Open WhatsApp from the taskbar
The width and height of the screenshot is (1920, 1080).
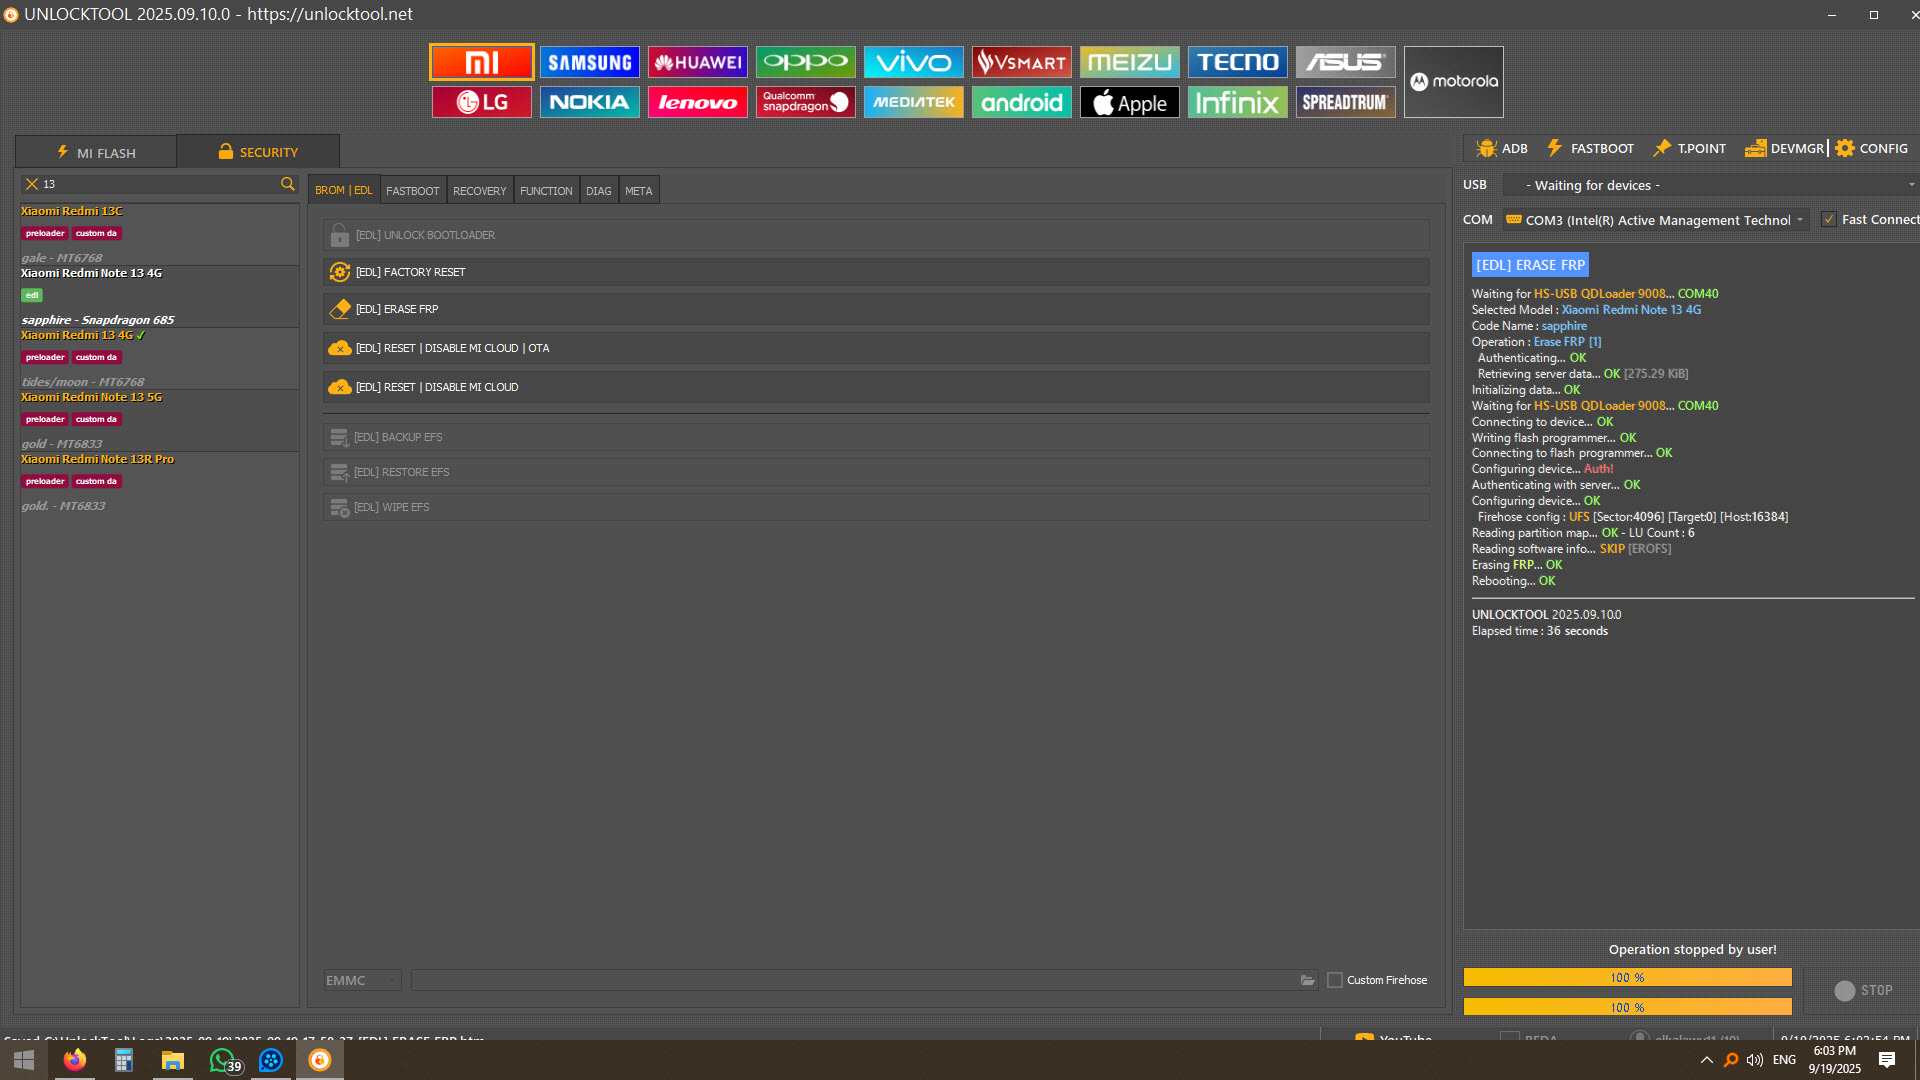[x=222, y=1060]
